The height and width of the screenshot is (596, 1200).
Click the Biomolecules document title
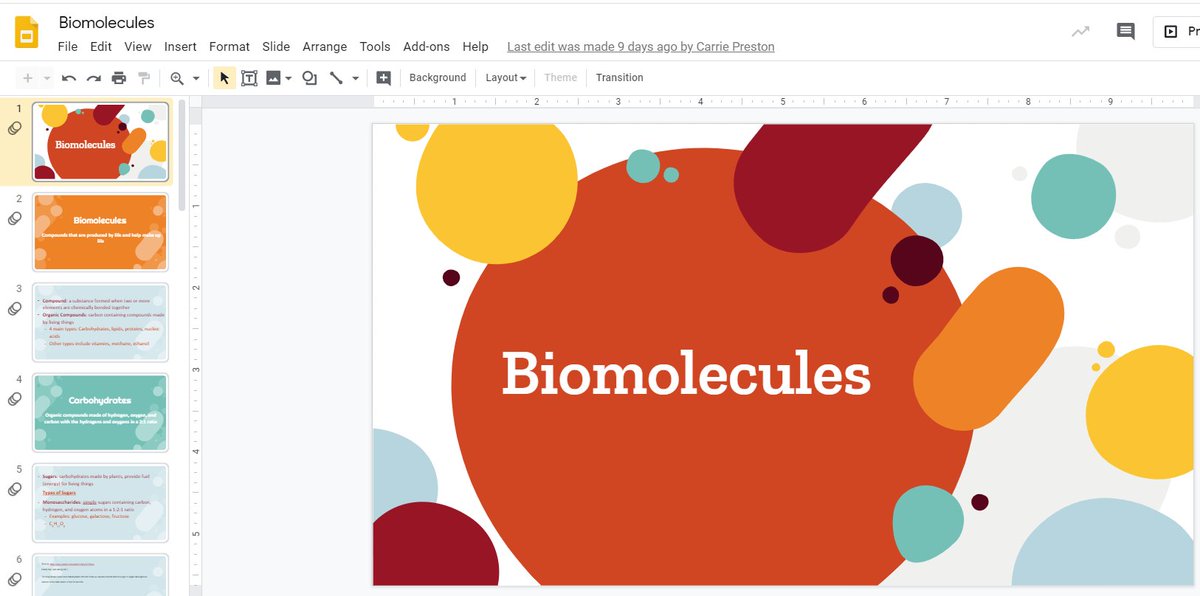(x=107, y=23)
